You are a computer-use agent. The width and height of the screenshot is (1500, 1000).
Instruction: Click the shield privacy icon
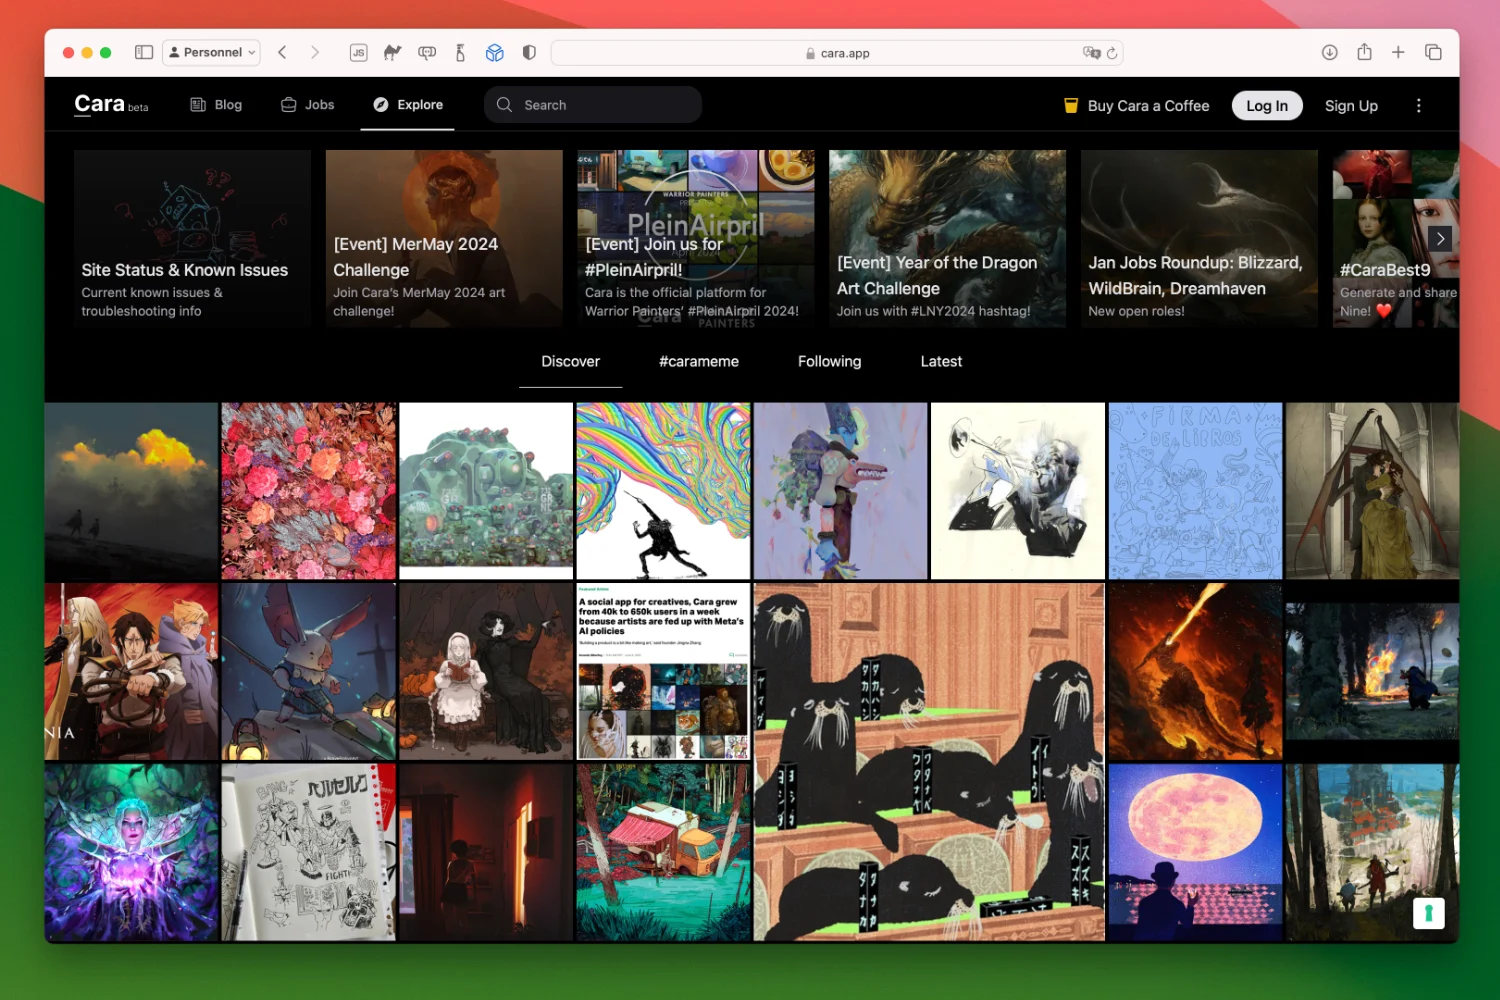click(x=529, y=53)
